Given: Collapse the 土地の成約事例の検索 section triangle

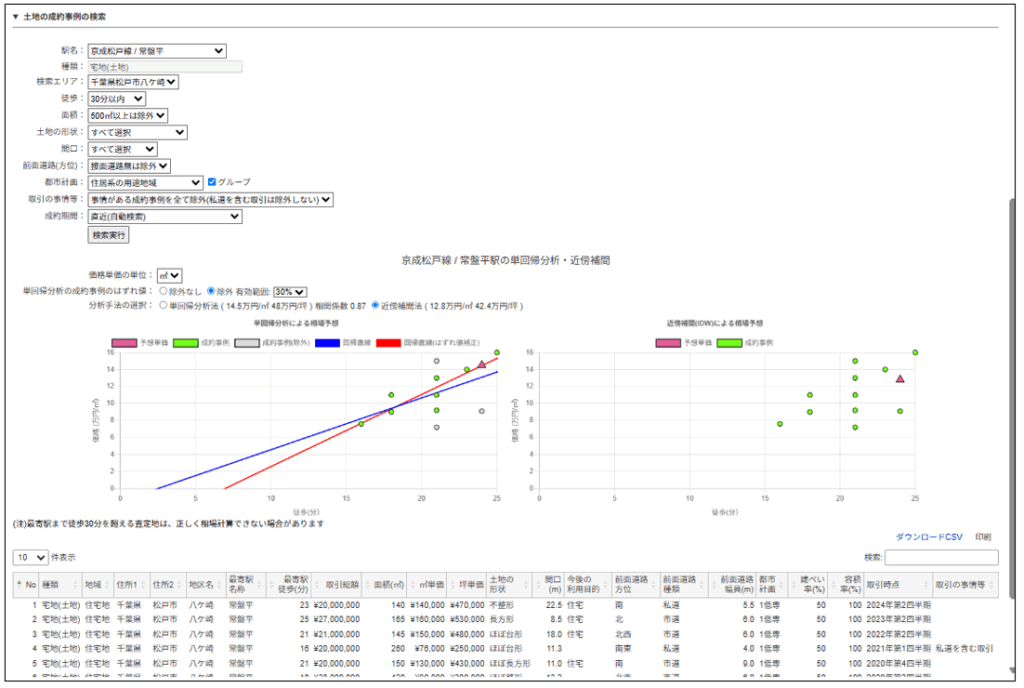Looking at the screenshot, I should coord(16,17).
